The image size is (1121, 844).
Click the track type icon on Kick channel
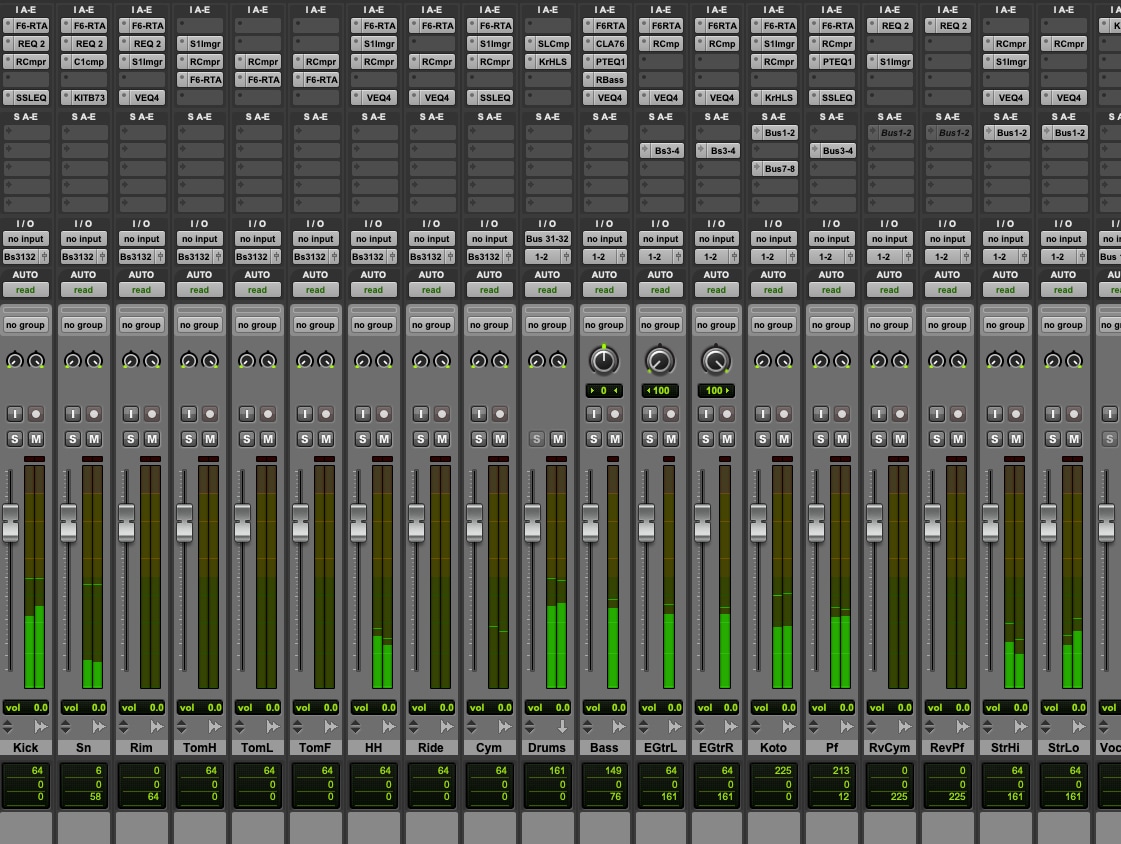coord(41,727)
